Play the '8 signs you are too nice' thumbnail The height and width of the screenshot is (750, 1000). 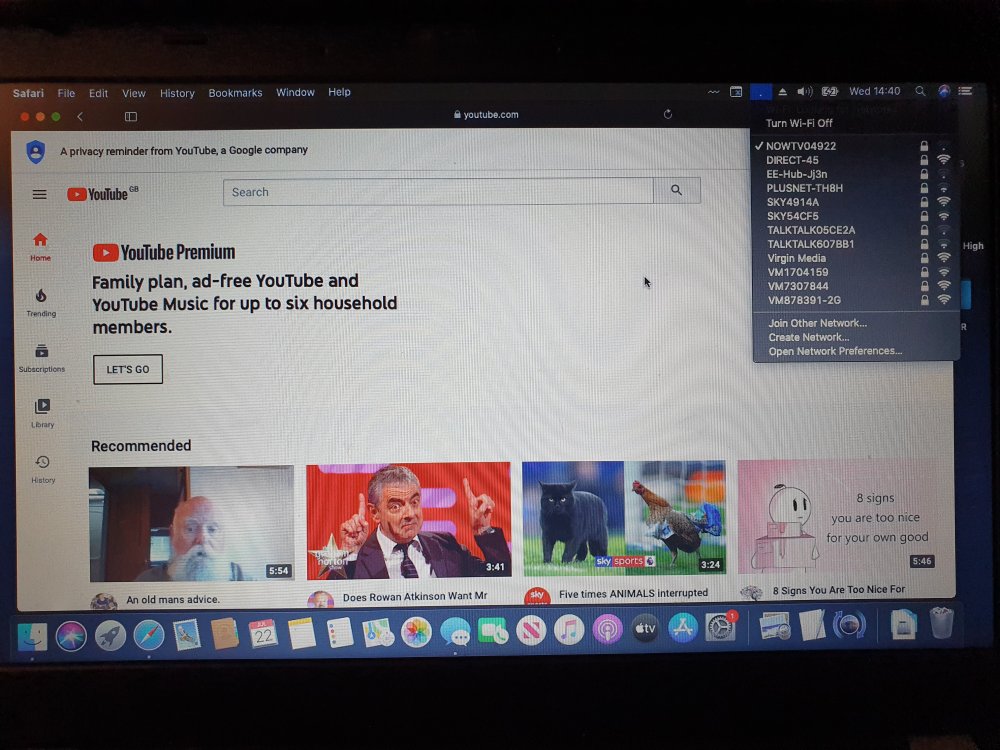click(842, 515)
